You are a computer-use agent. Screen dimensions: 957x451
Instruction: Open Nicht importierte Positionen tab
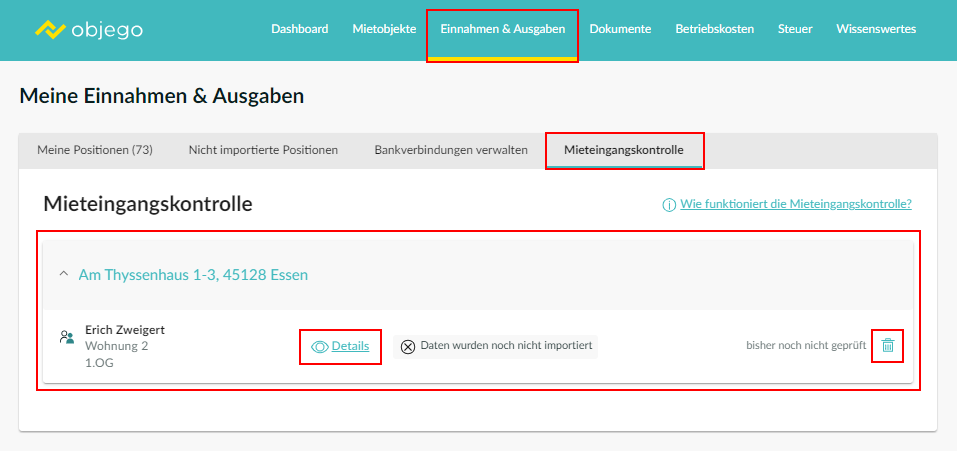(263, 150)
